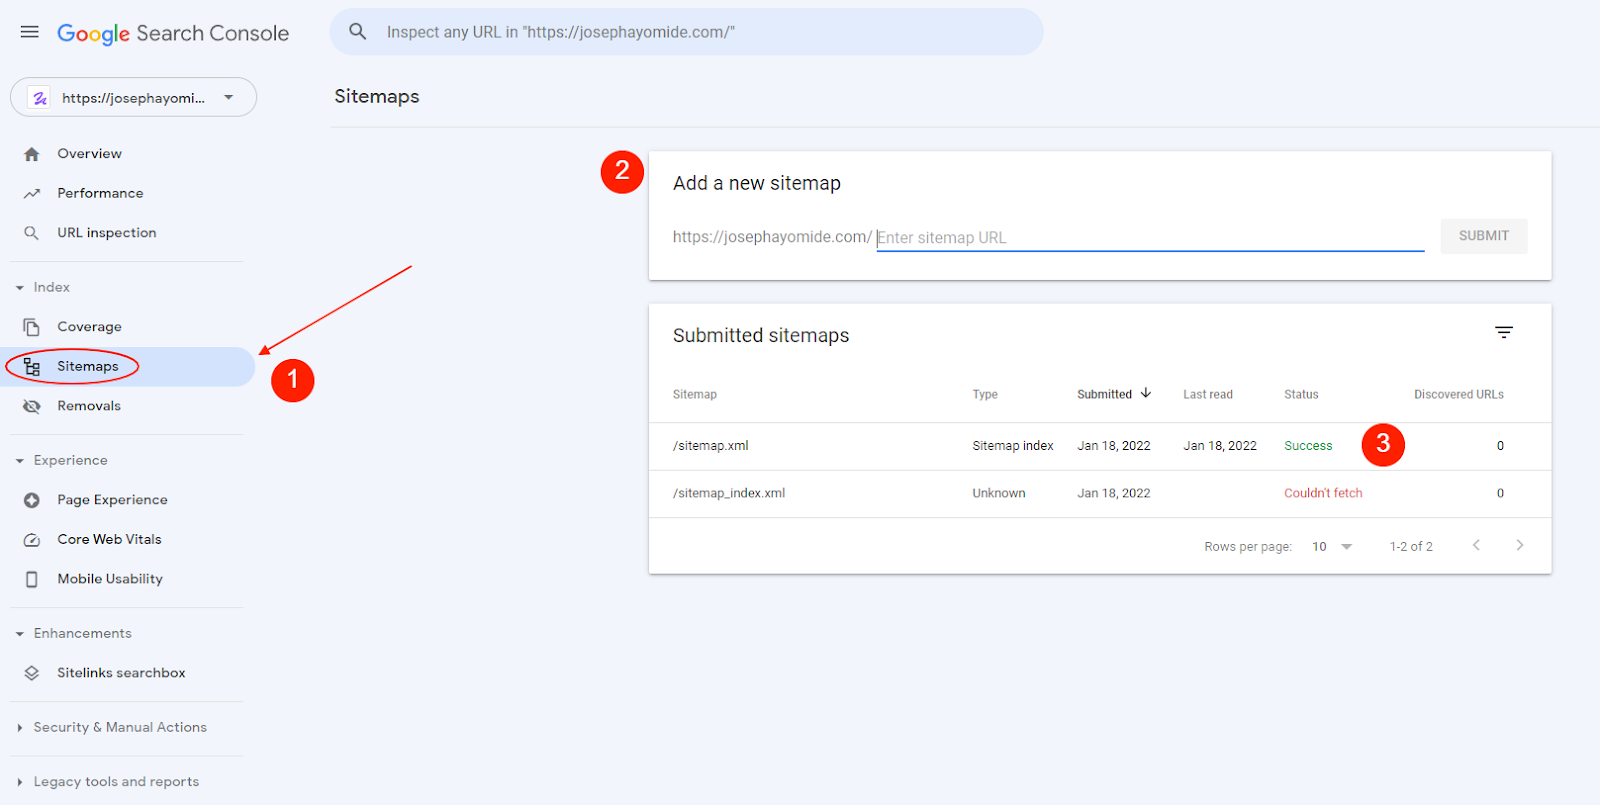Open the /sitemap_index.xml row
This screenshot has width=1600, height=805.
[1100, 493]
